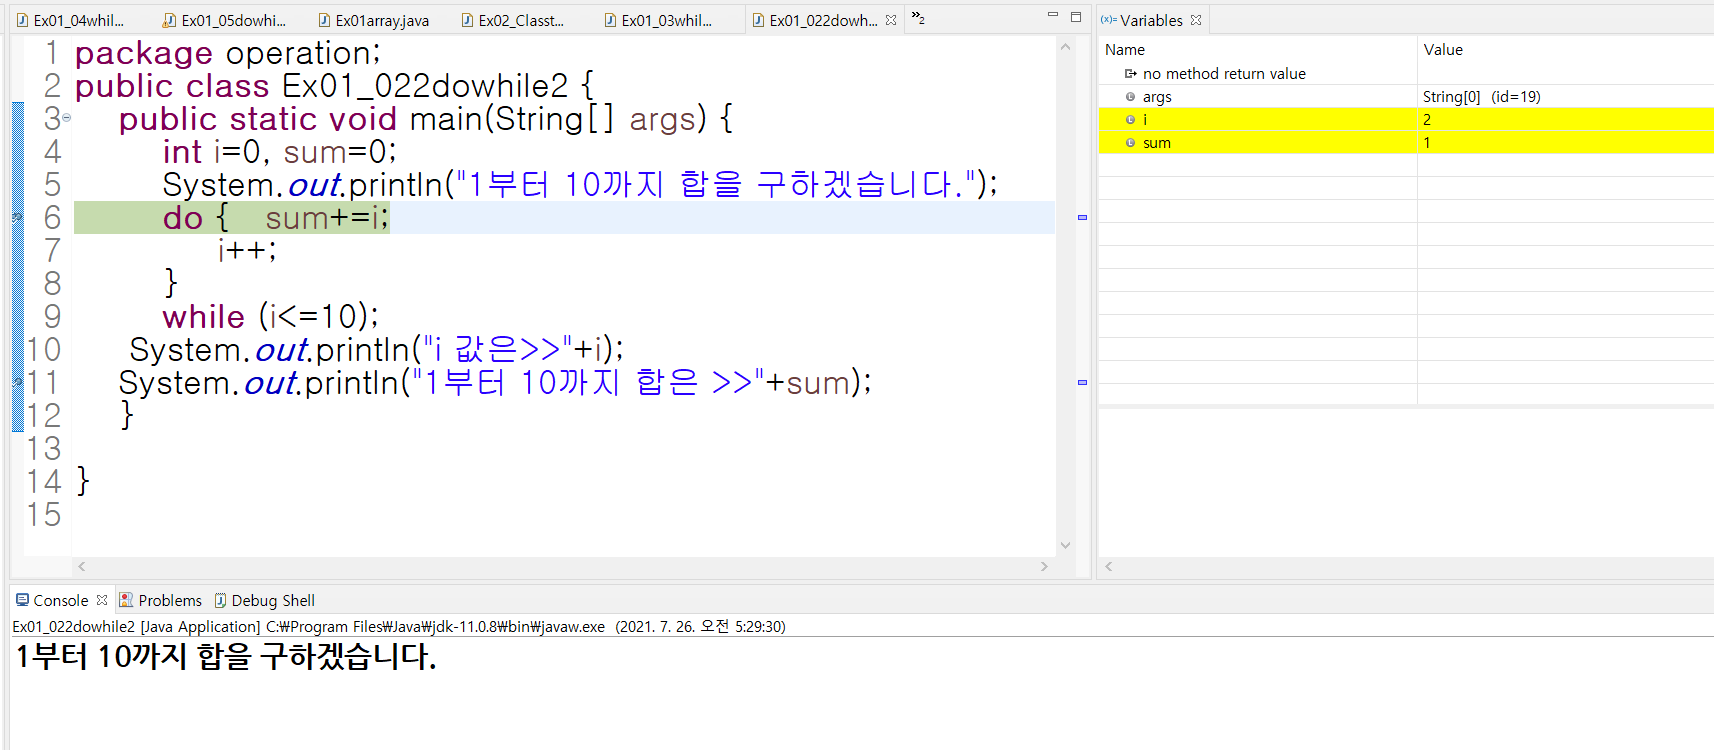The image size is (1714, 750).
Task: Click the overview ruler marker for line 6
Action: pyautogui.click(x=1082, y=217)
